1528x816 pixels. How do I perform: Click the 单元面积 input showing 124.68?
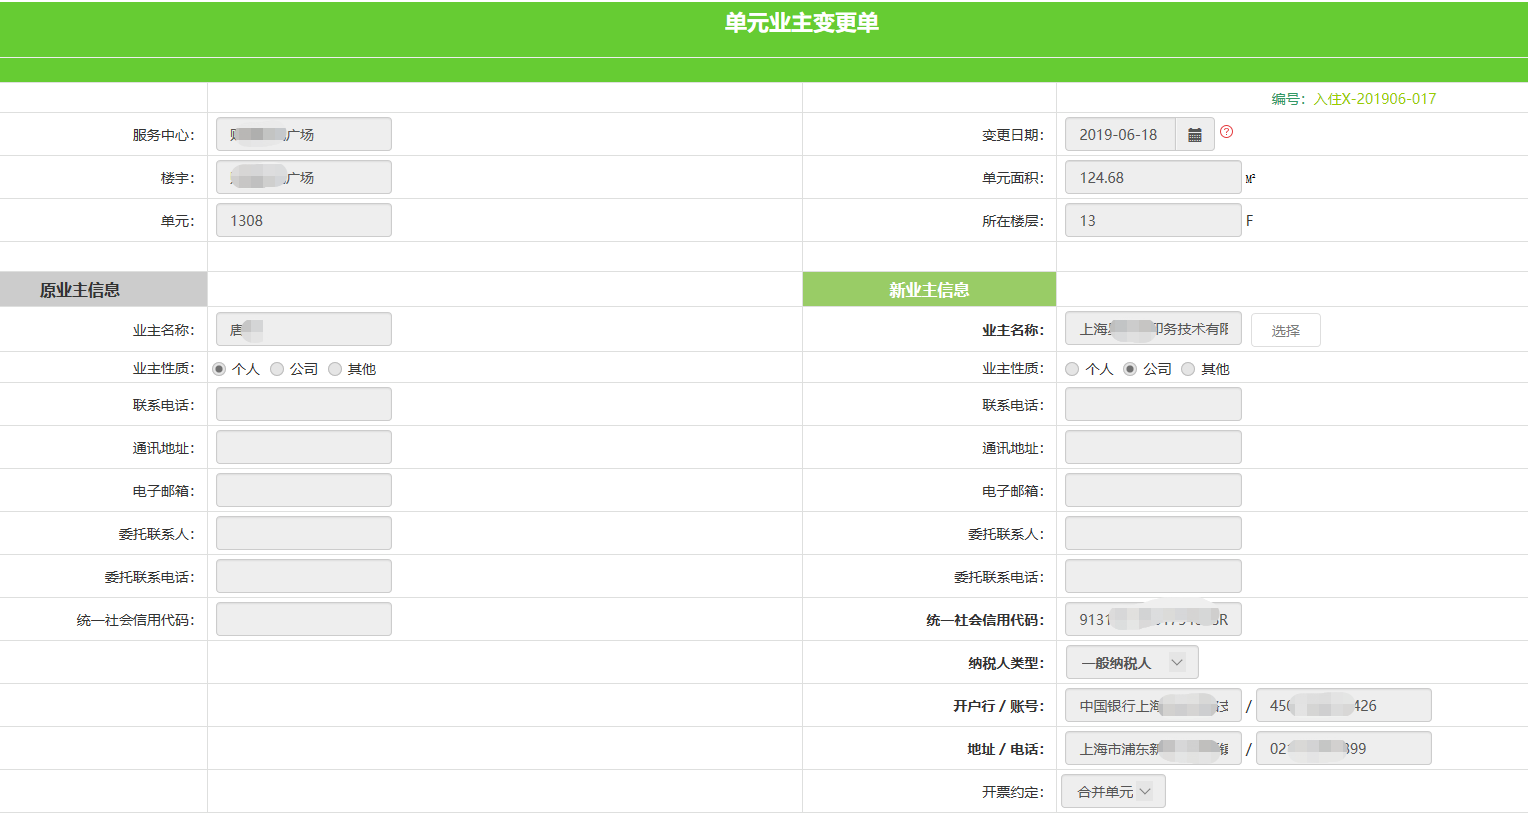(x=1152, y=178)
